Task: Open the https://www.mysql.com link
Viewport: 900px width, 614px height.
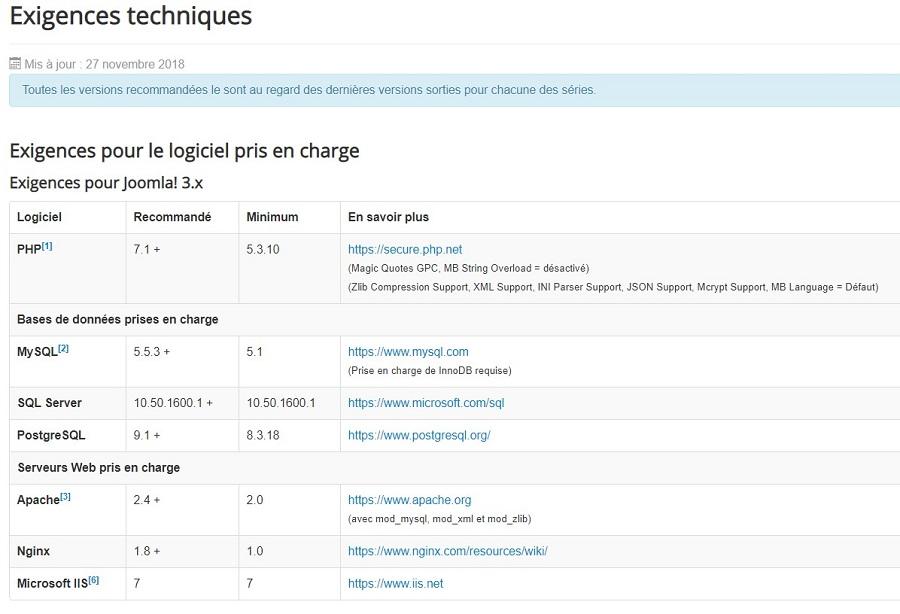Action: 408,352
